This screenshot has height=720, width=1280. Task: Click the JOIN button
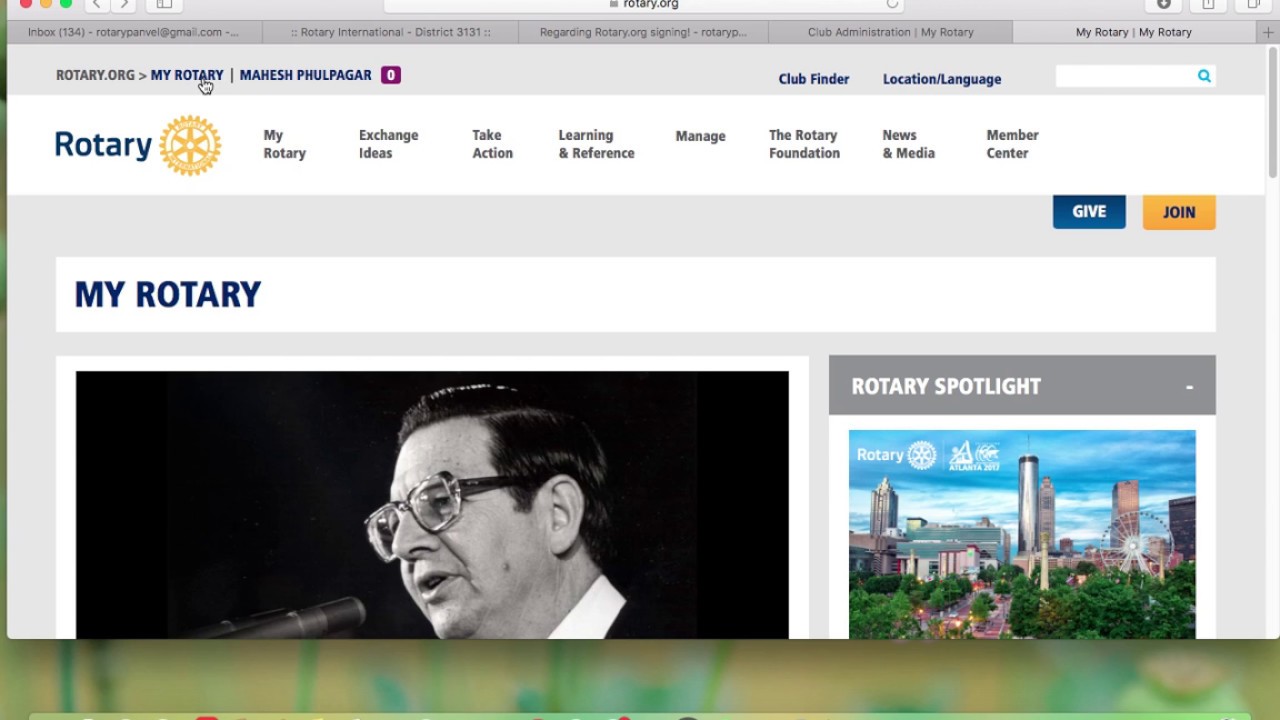coord(1179,212)
